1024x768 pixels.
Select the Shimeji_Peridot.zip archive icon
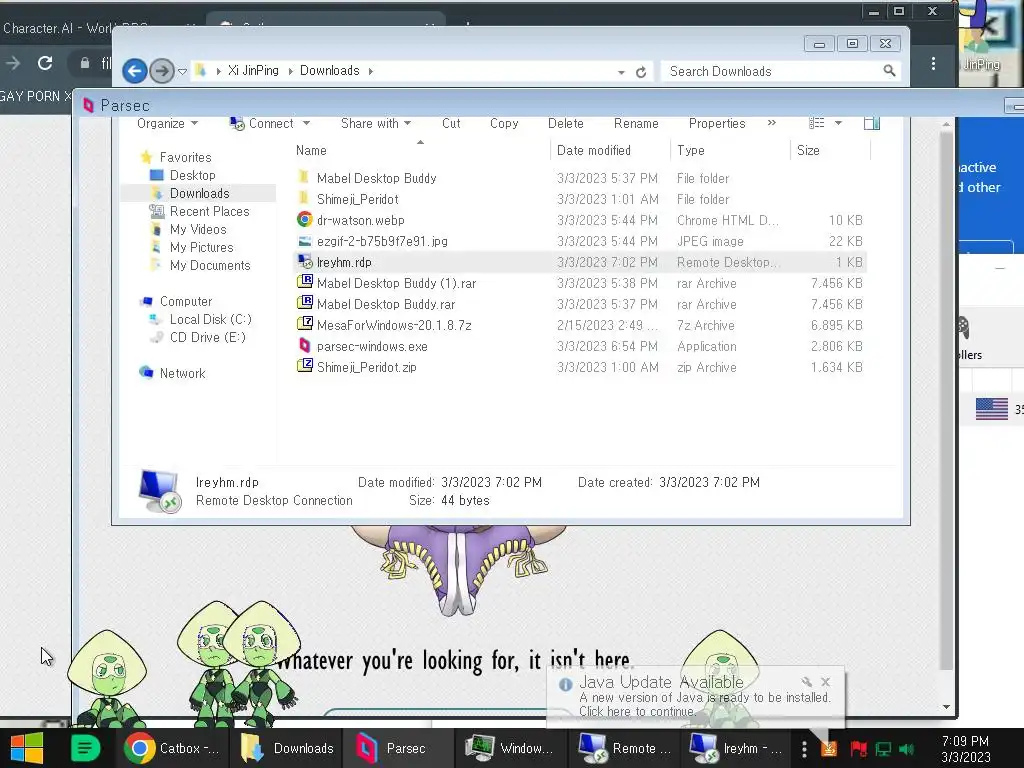[305, 366]
